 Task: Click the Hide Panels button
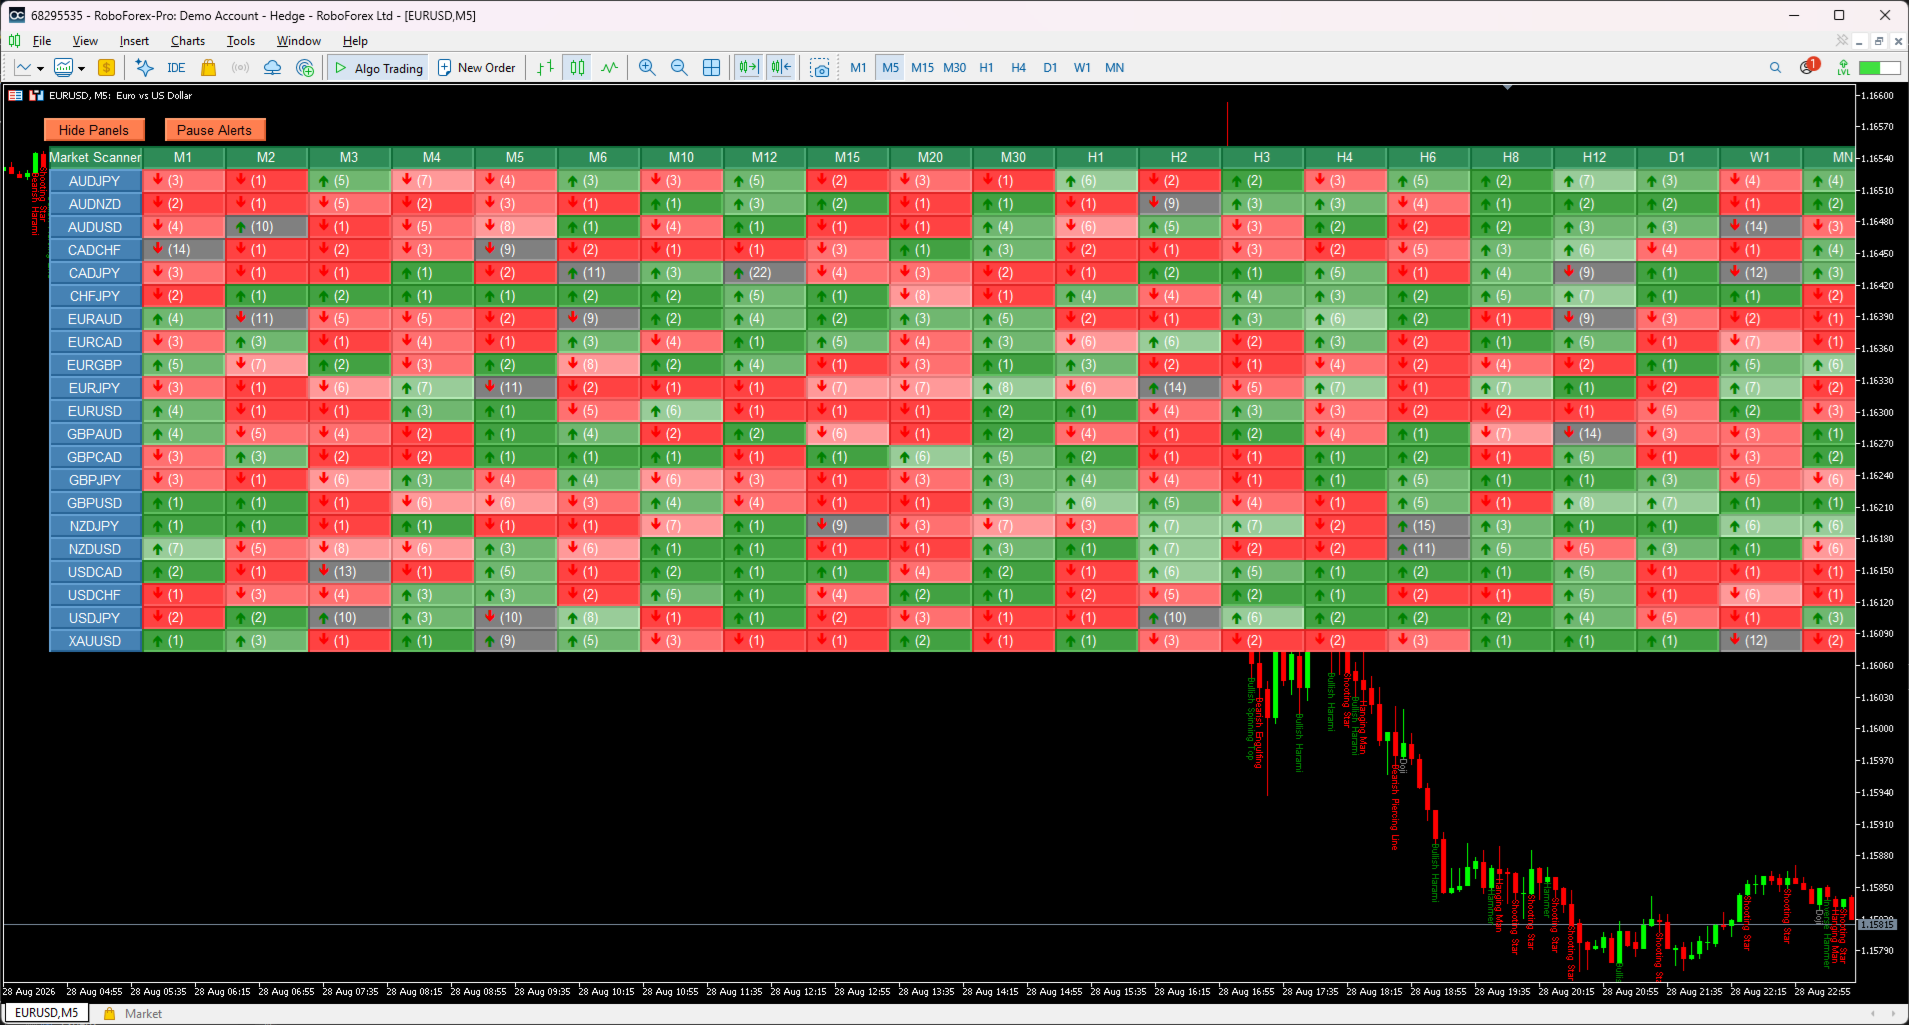[x=94, y=130]
